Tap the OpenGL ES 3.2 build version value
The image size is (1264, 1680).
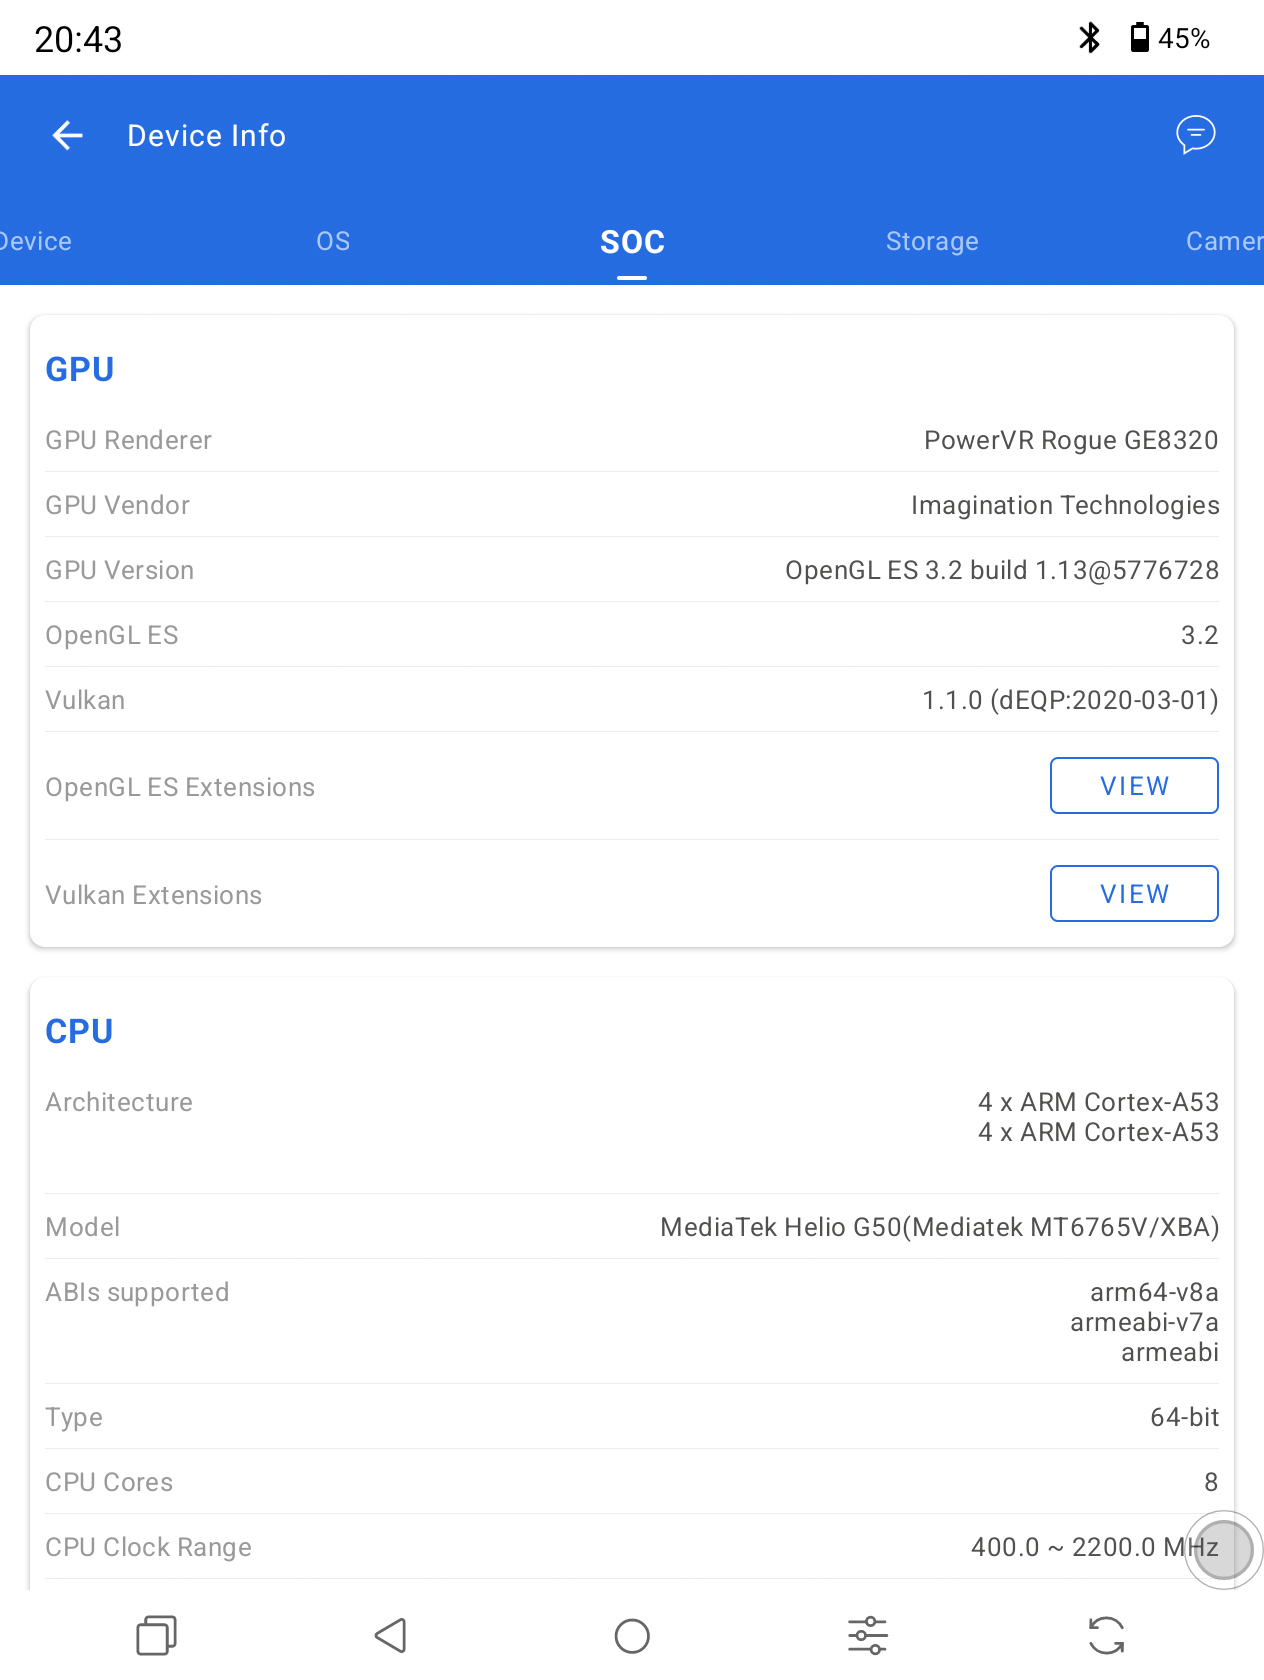pos(1002,570)
